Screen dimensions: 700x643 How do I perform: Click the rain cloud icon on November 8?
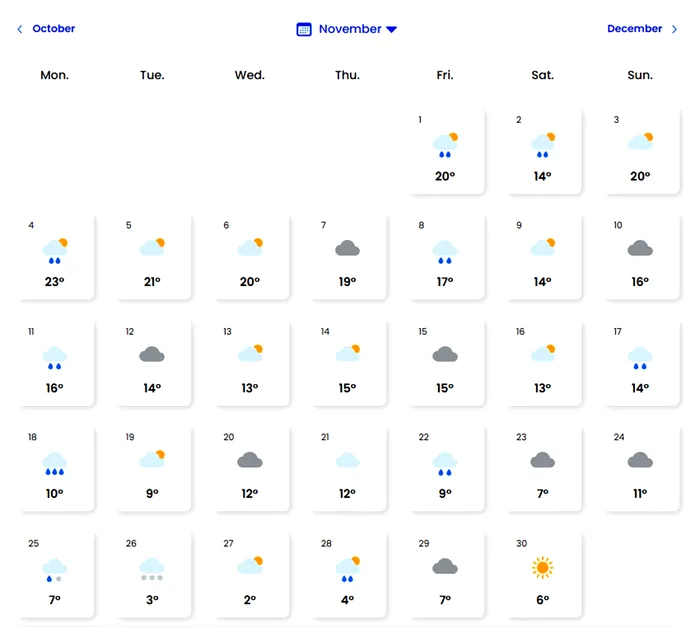click(445, 252)
